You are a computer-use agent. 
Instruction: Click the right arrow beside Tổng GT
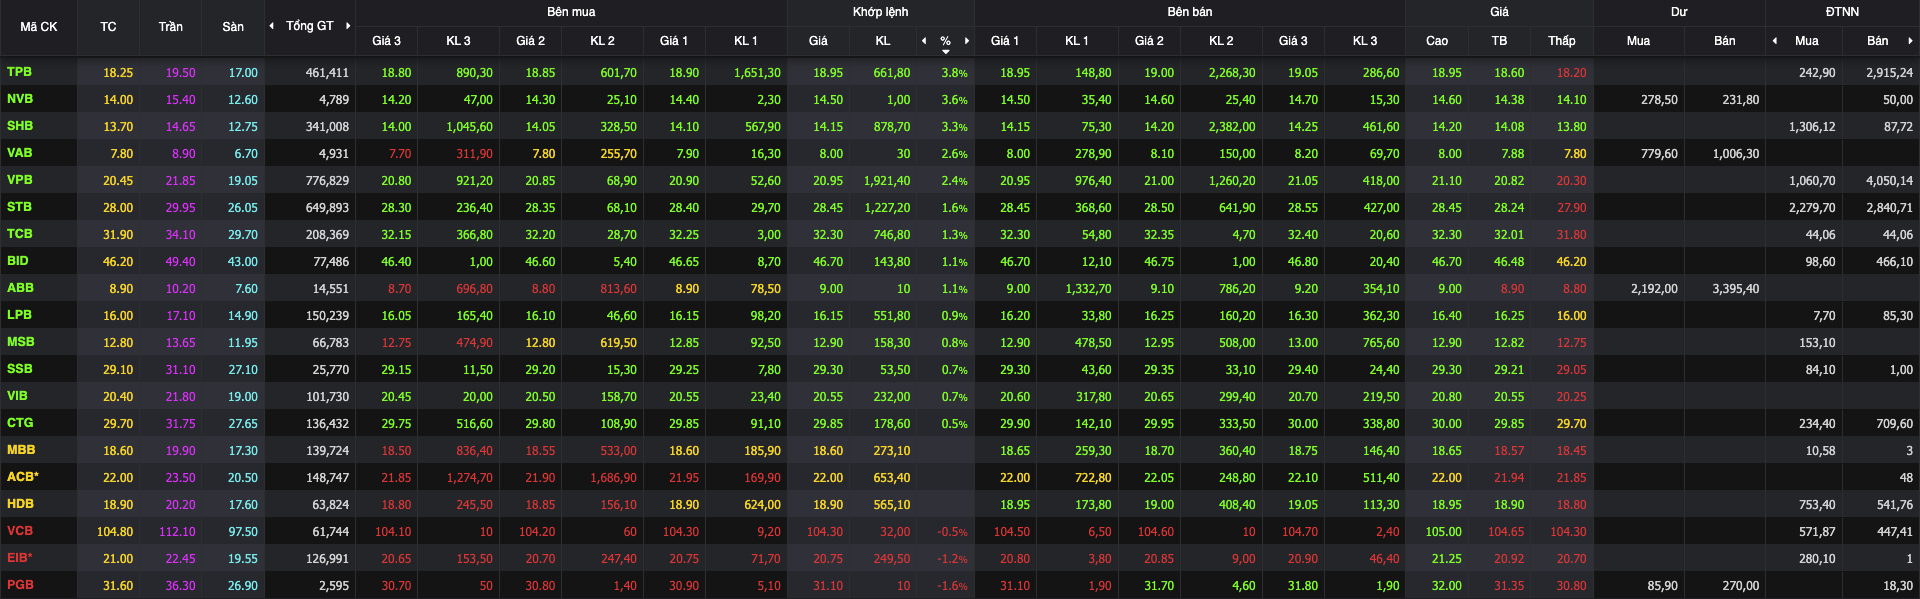[348, 26]
